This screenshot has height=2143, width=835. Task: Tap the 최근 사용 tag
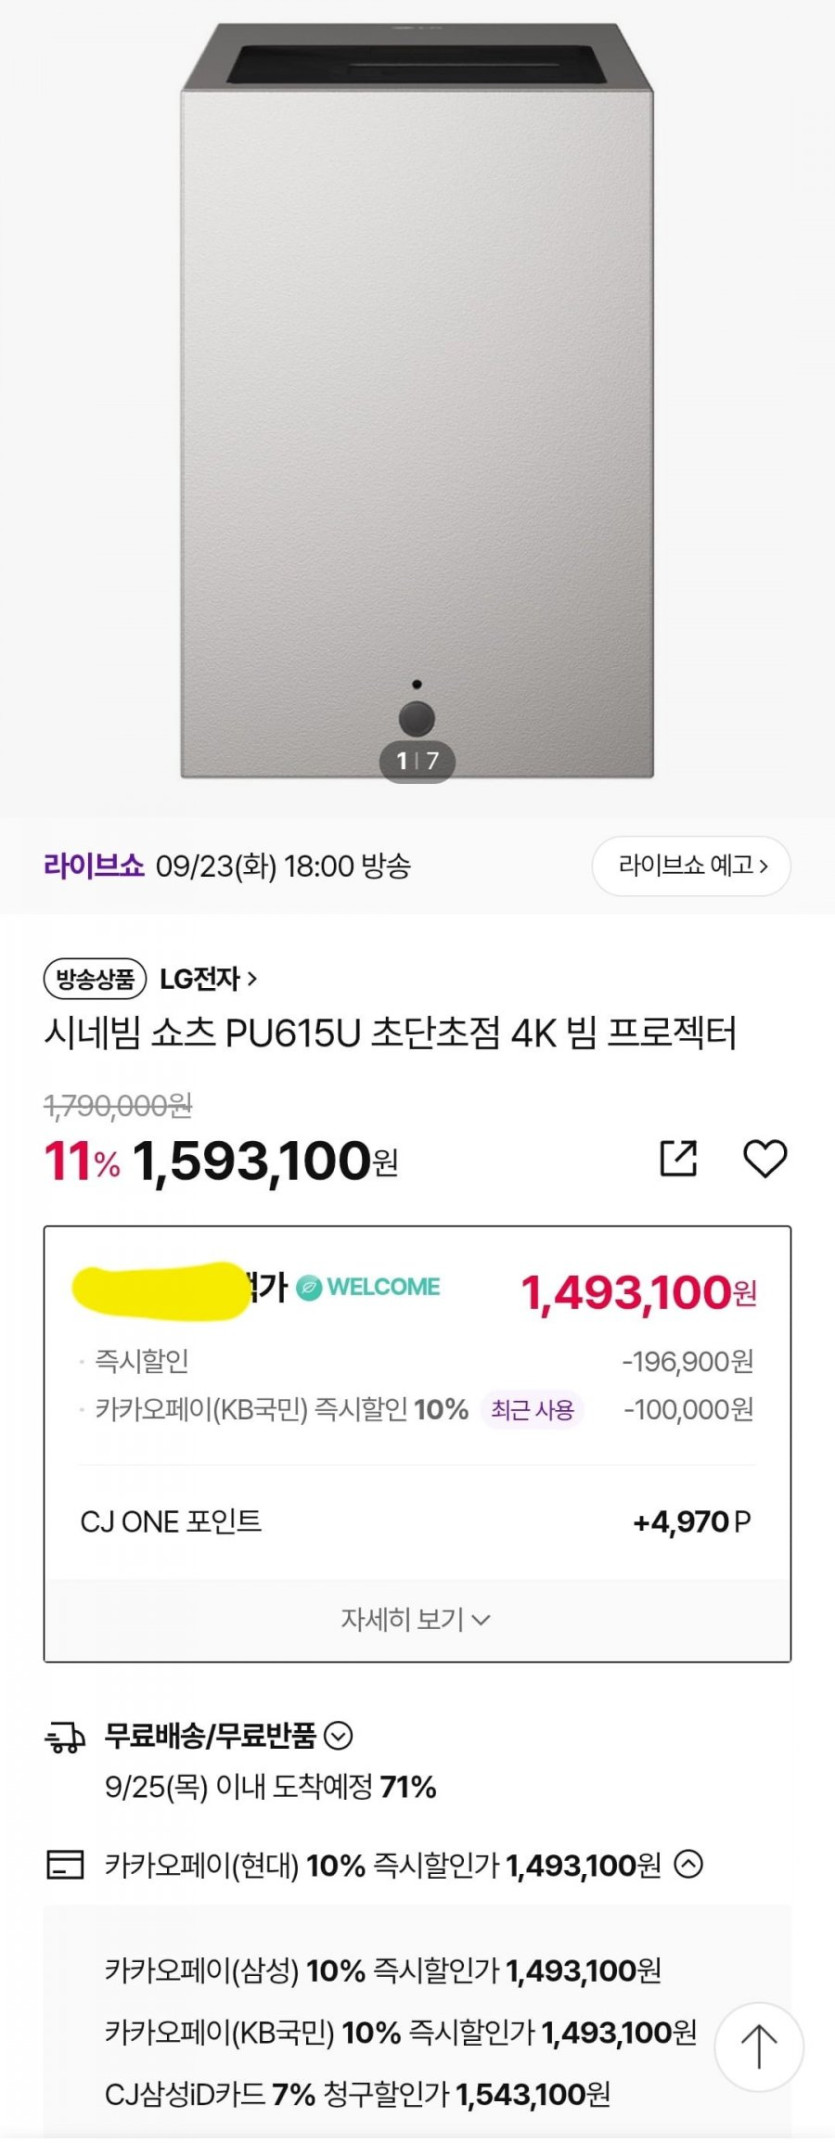tap(532, 1410)
